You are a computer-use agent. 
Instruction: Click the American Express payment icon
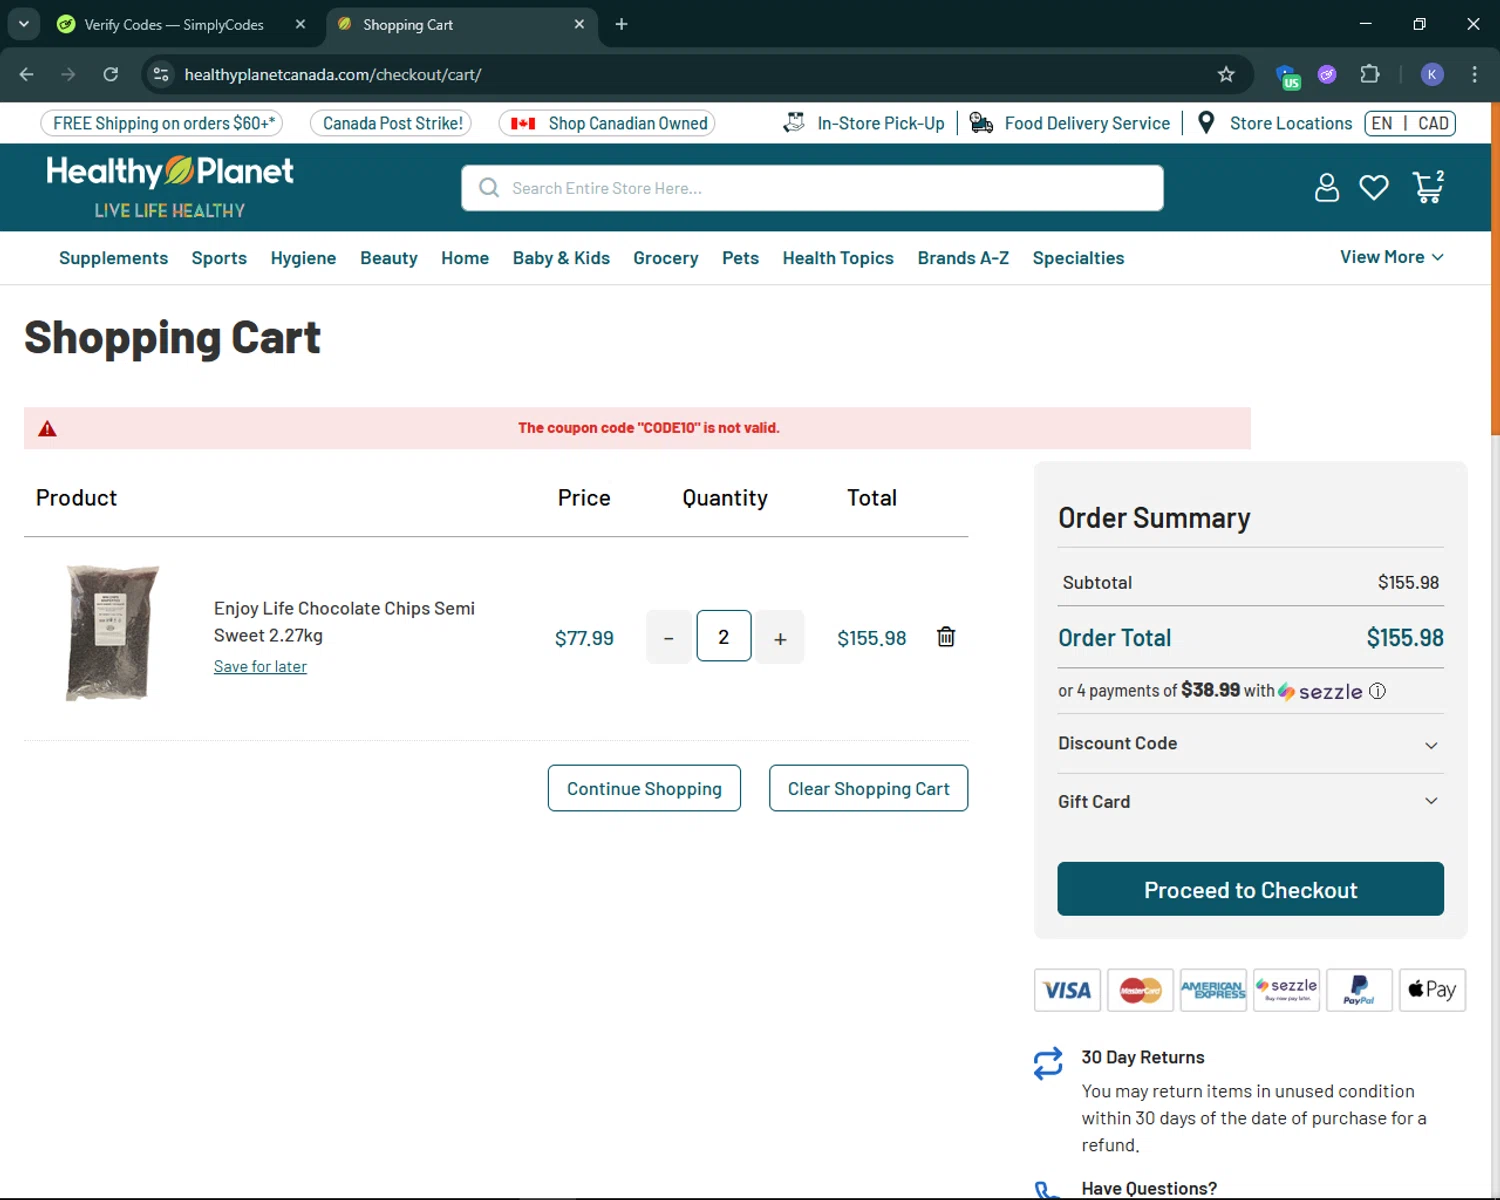click(x=1213, y=990)
